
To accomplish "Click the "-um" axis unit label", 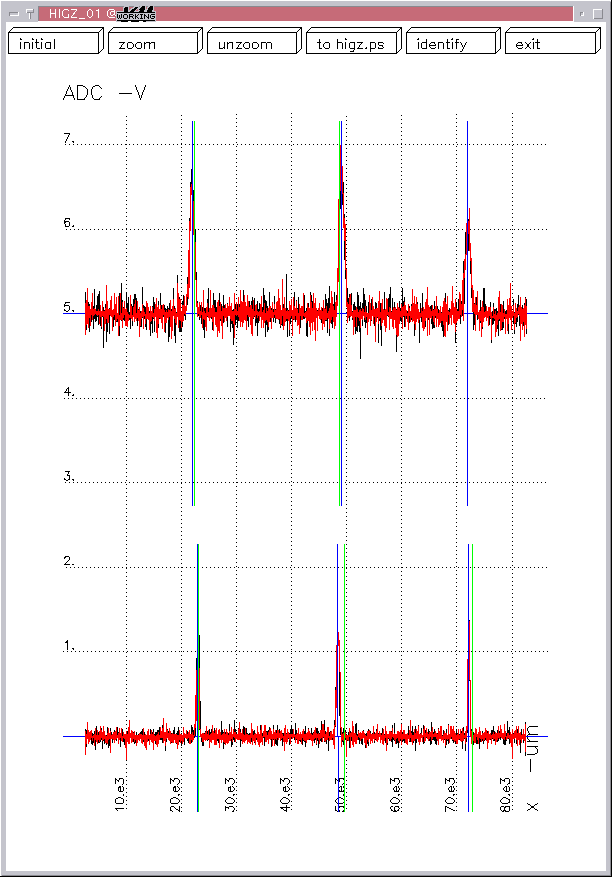I will 533,748.
